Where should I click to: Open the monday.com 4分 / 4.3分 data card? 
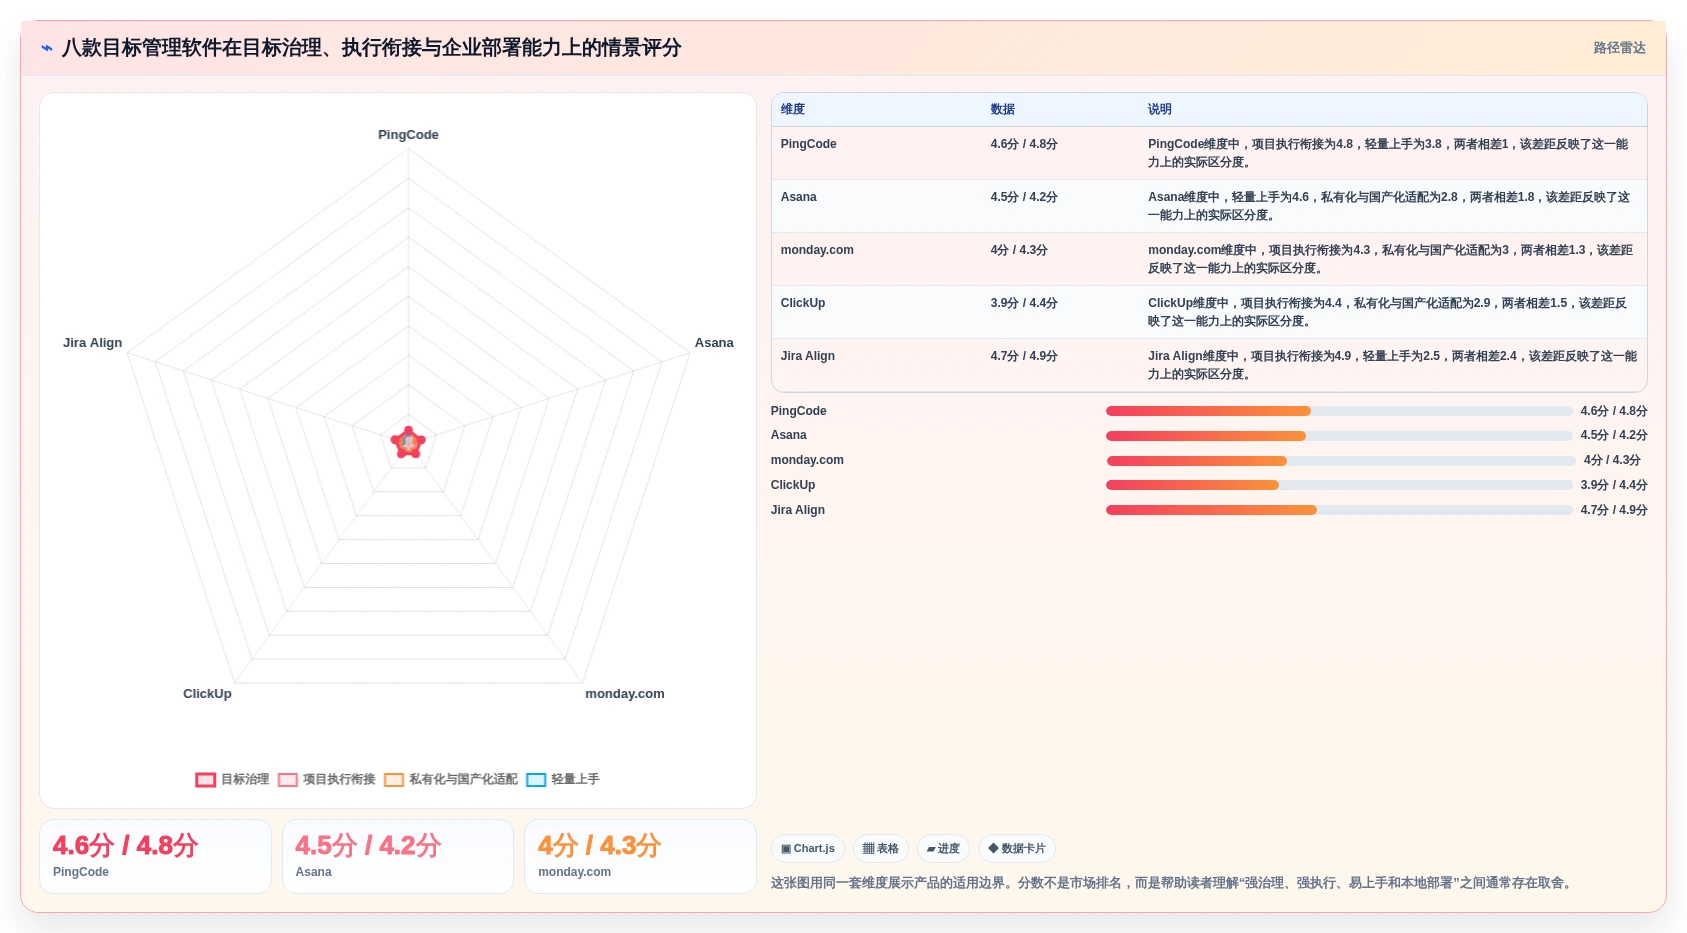640,856
